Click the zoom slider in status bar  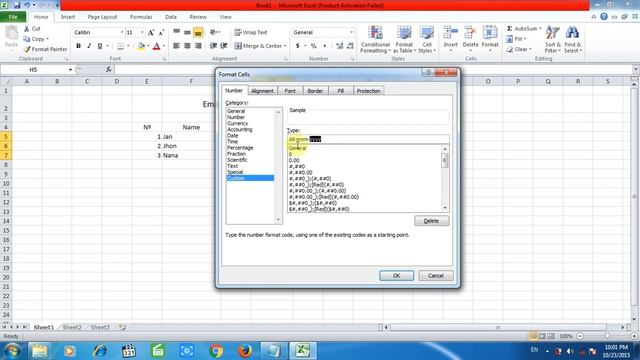coord(607,336)
